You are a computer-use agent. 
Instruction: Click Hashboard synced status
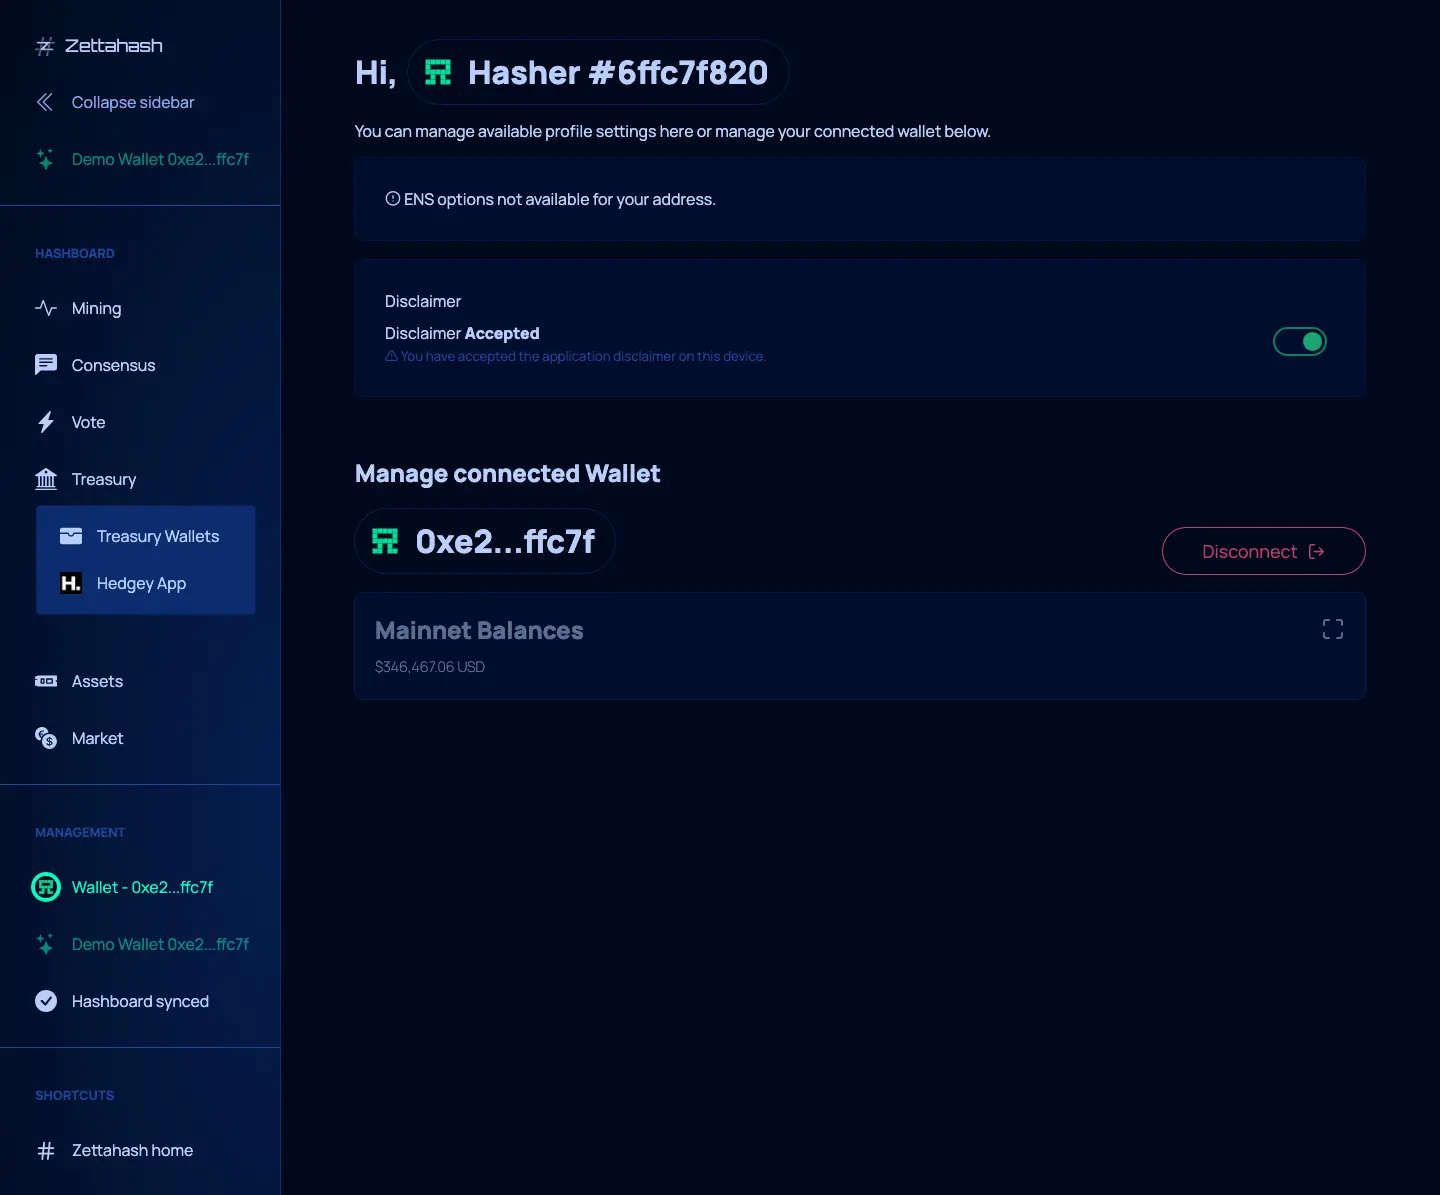[x=140, y=1001]
